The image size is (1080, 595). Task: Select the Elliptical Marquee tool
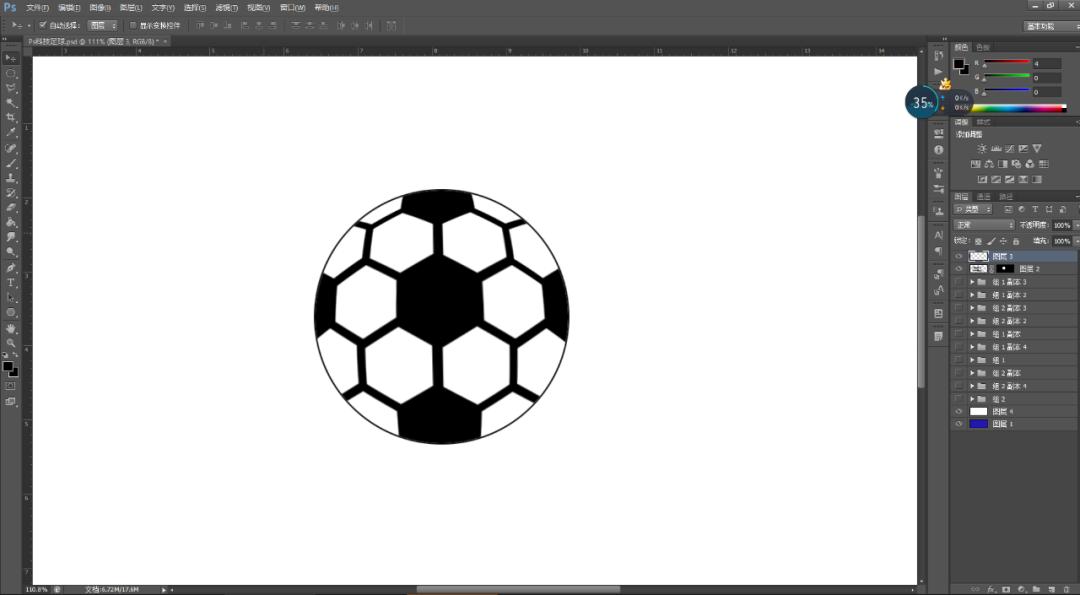point(10,73)
